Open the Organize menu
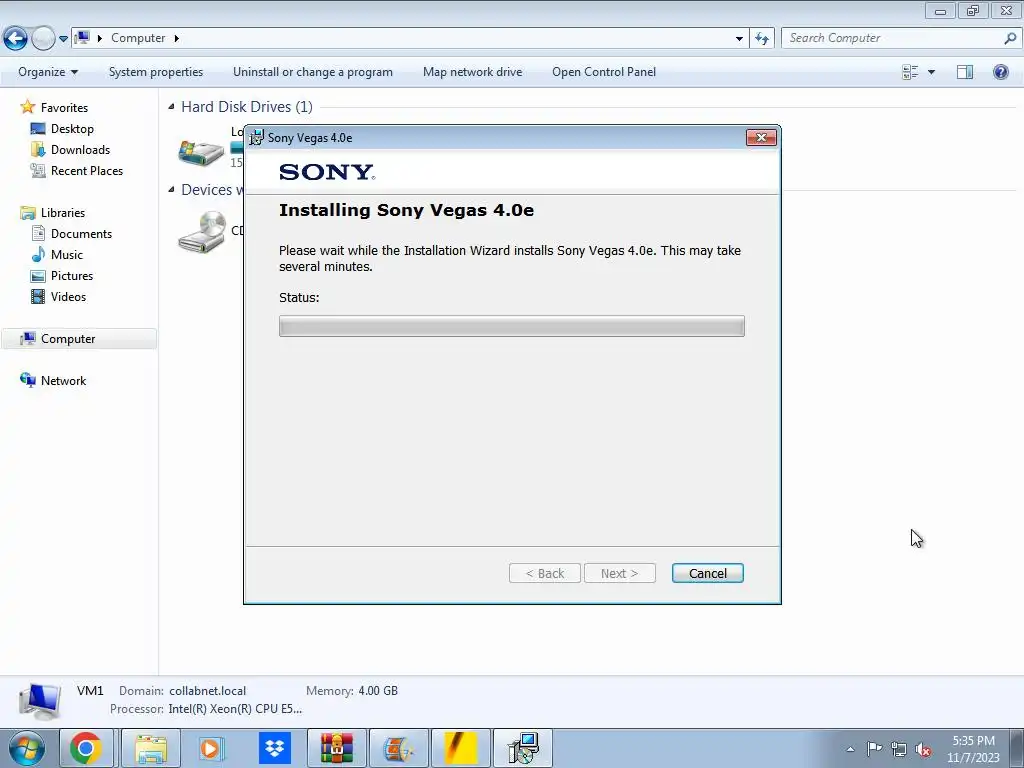Image resolution: width=1024 pixels, height=768 pixels. pyautogui.click(x=48, y=72)
